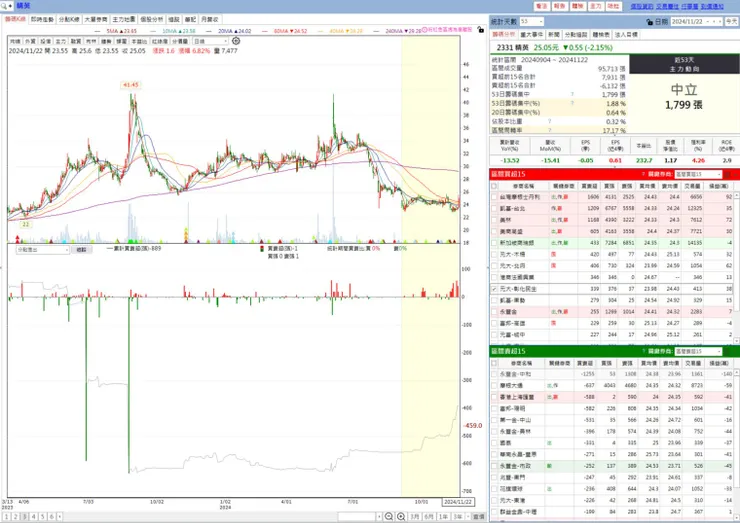Toggle header checkbox in 區間賣超15 table
Viewport: 740px width, 523px height.
pyautogui.click(x=494, y=363)
